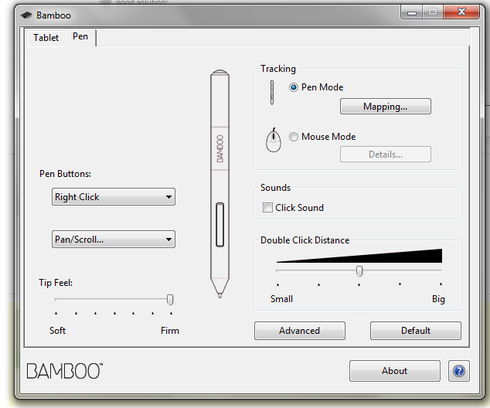Click the pen eraser end at top
Viewport: 490px width, 408px height.
(x=220, y=73)
